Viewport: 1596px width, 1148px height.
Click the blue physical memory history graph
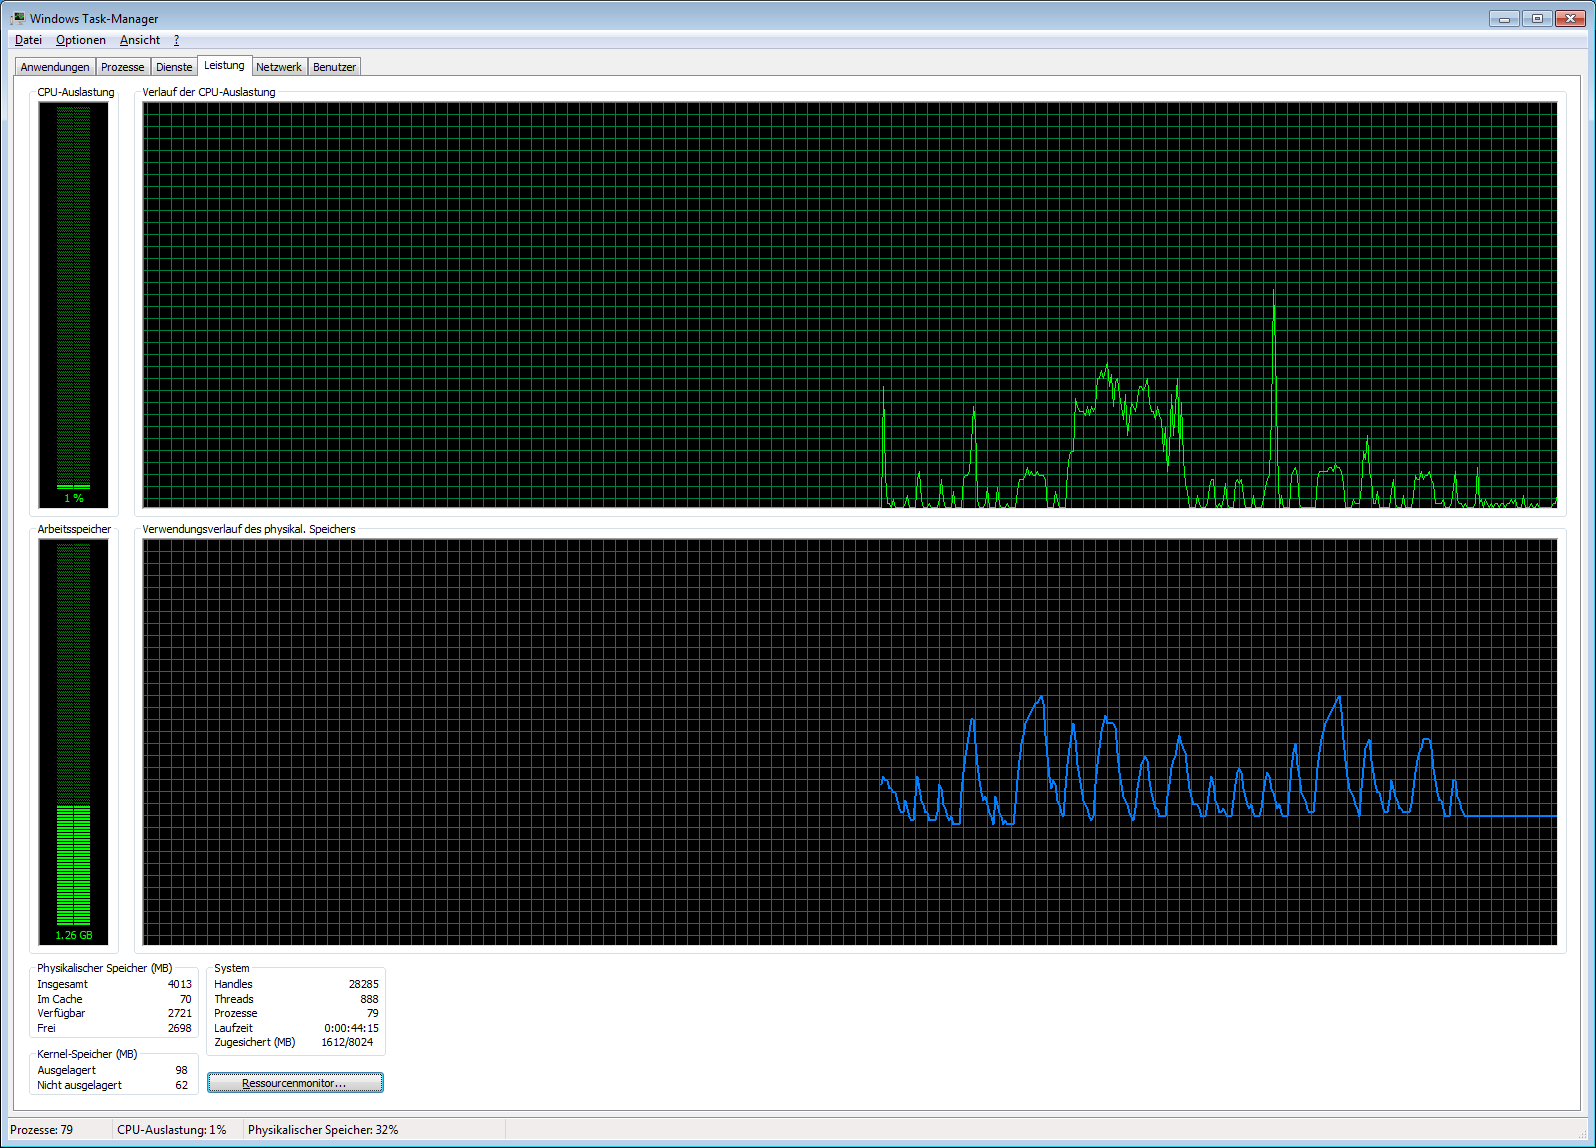pos(849,742)
